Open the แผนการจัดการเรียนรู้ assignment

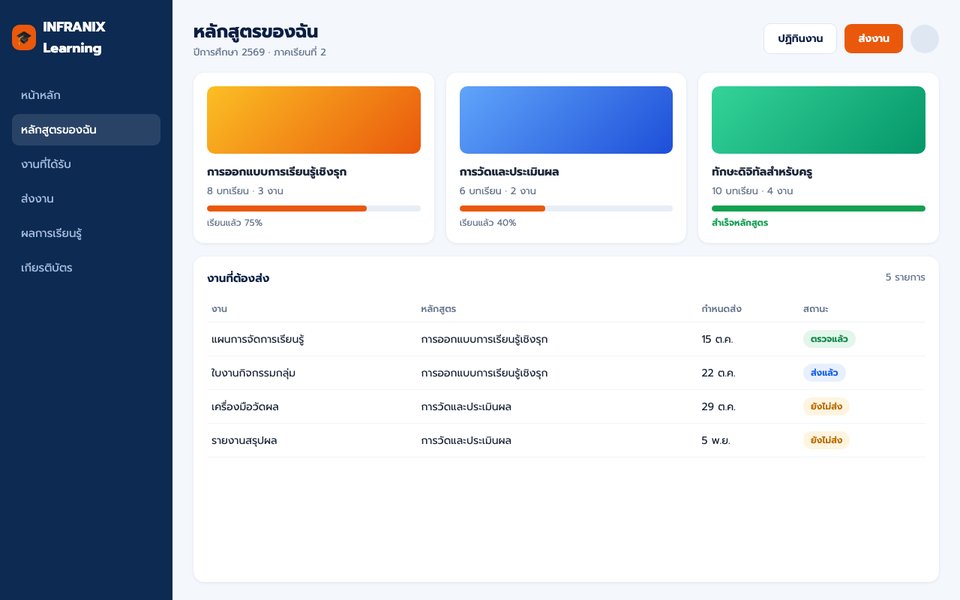pos(258,339)
